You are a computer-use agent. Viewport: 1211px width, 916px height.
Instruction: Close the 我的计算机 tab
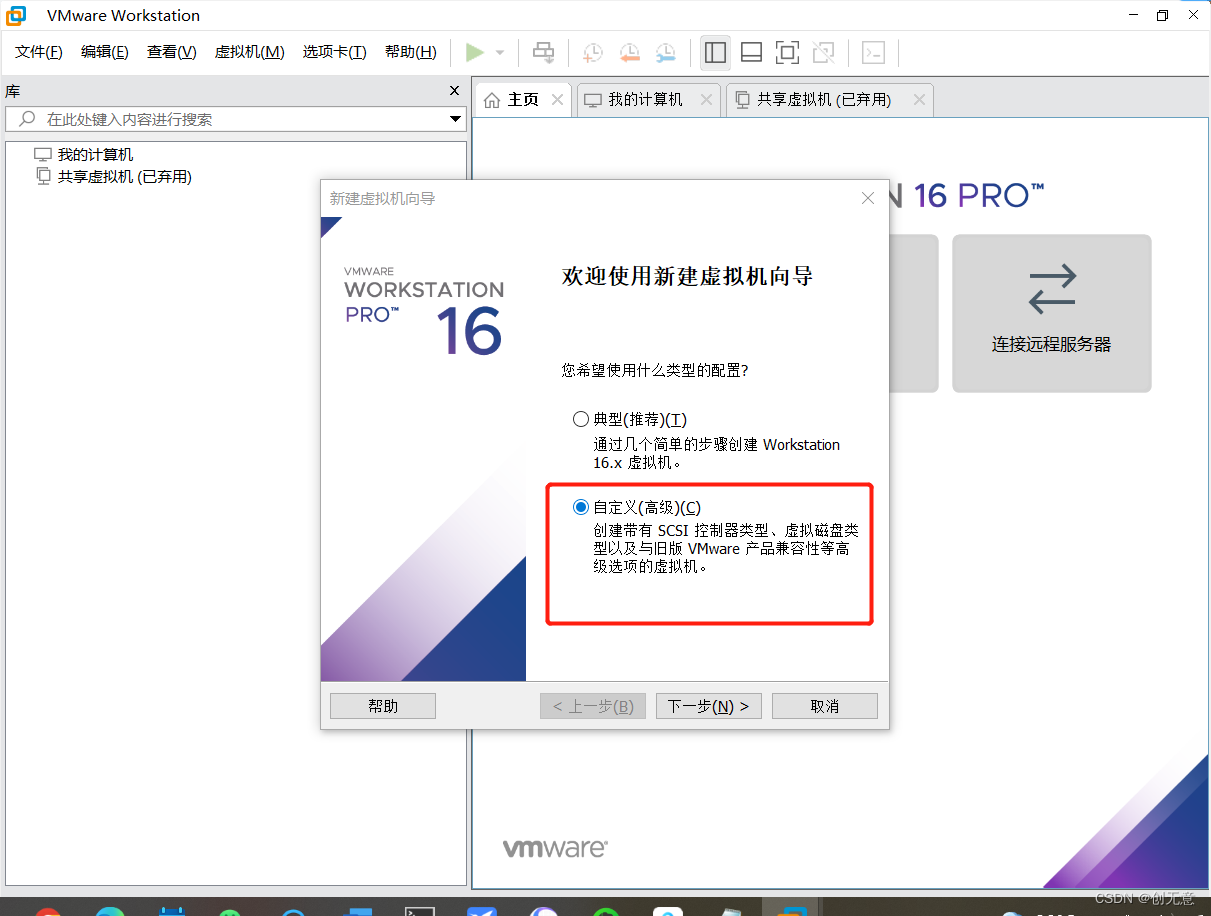pos(707,100)
